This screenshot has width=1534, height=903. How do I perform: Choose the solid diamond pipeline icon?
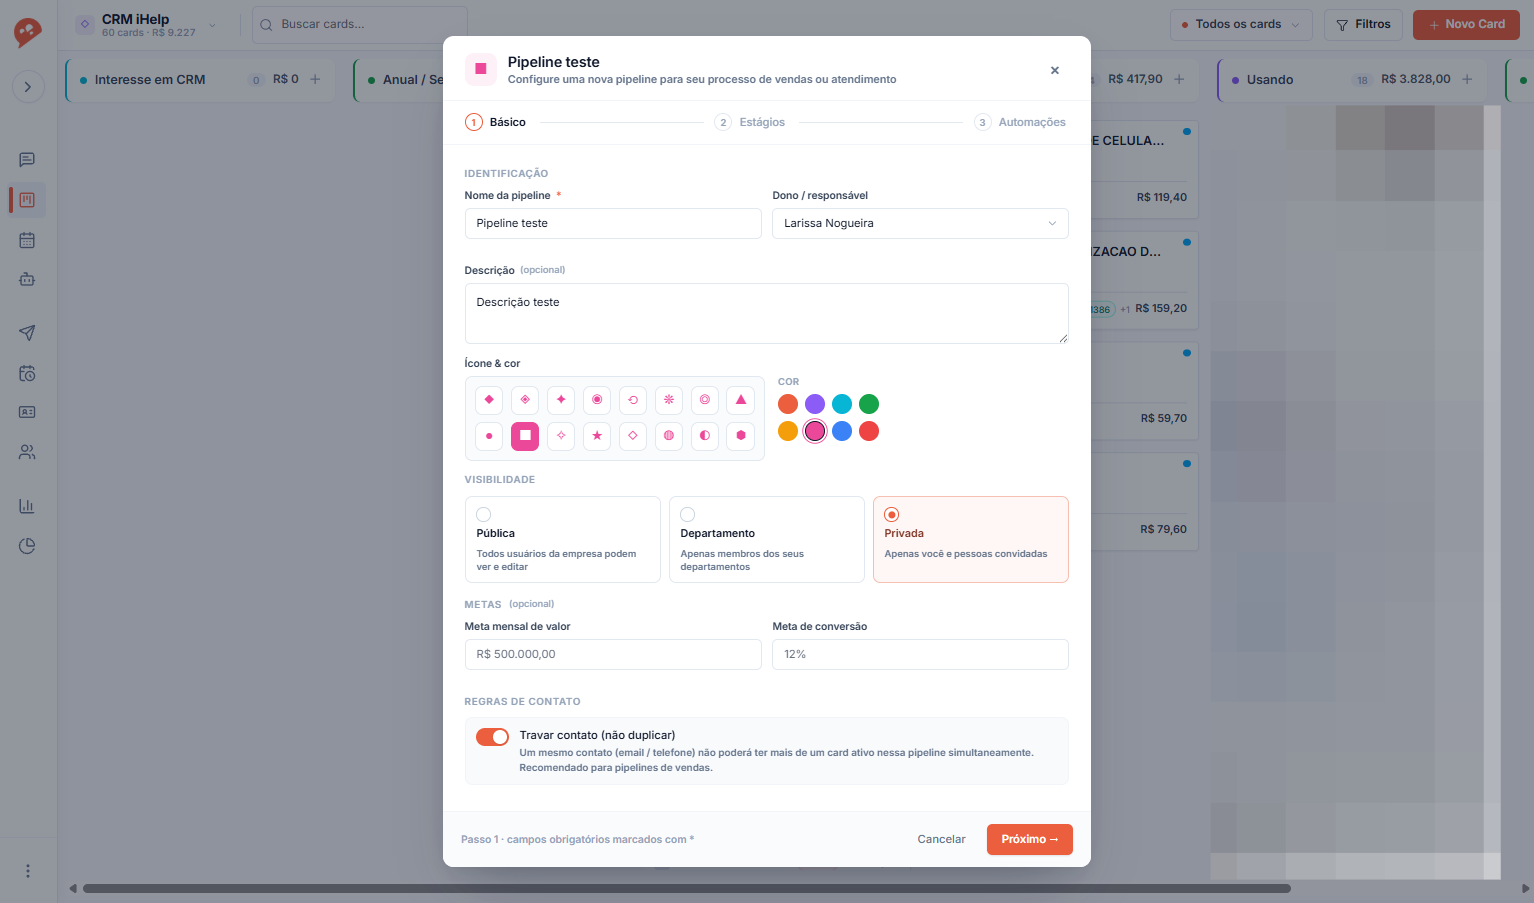point(489,400)
